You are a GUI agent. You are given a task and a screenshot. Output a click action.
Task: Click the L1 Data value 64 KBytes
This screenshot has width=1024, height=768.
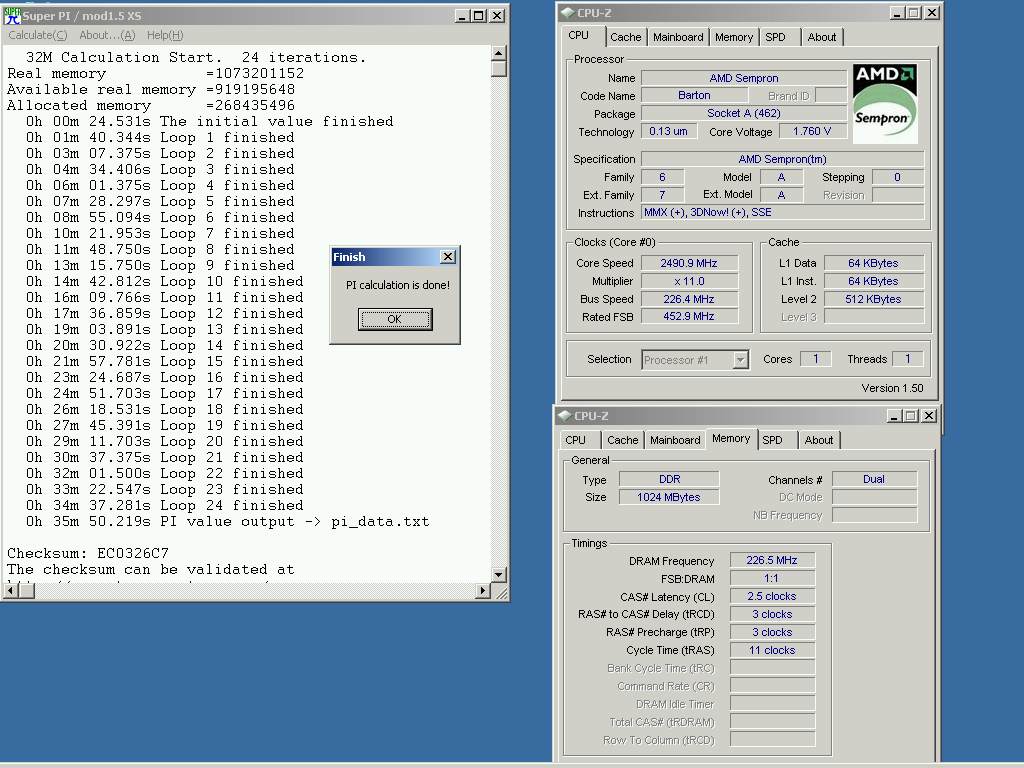[x=874, y=263]
